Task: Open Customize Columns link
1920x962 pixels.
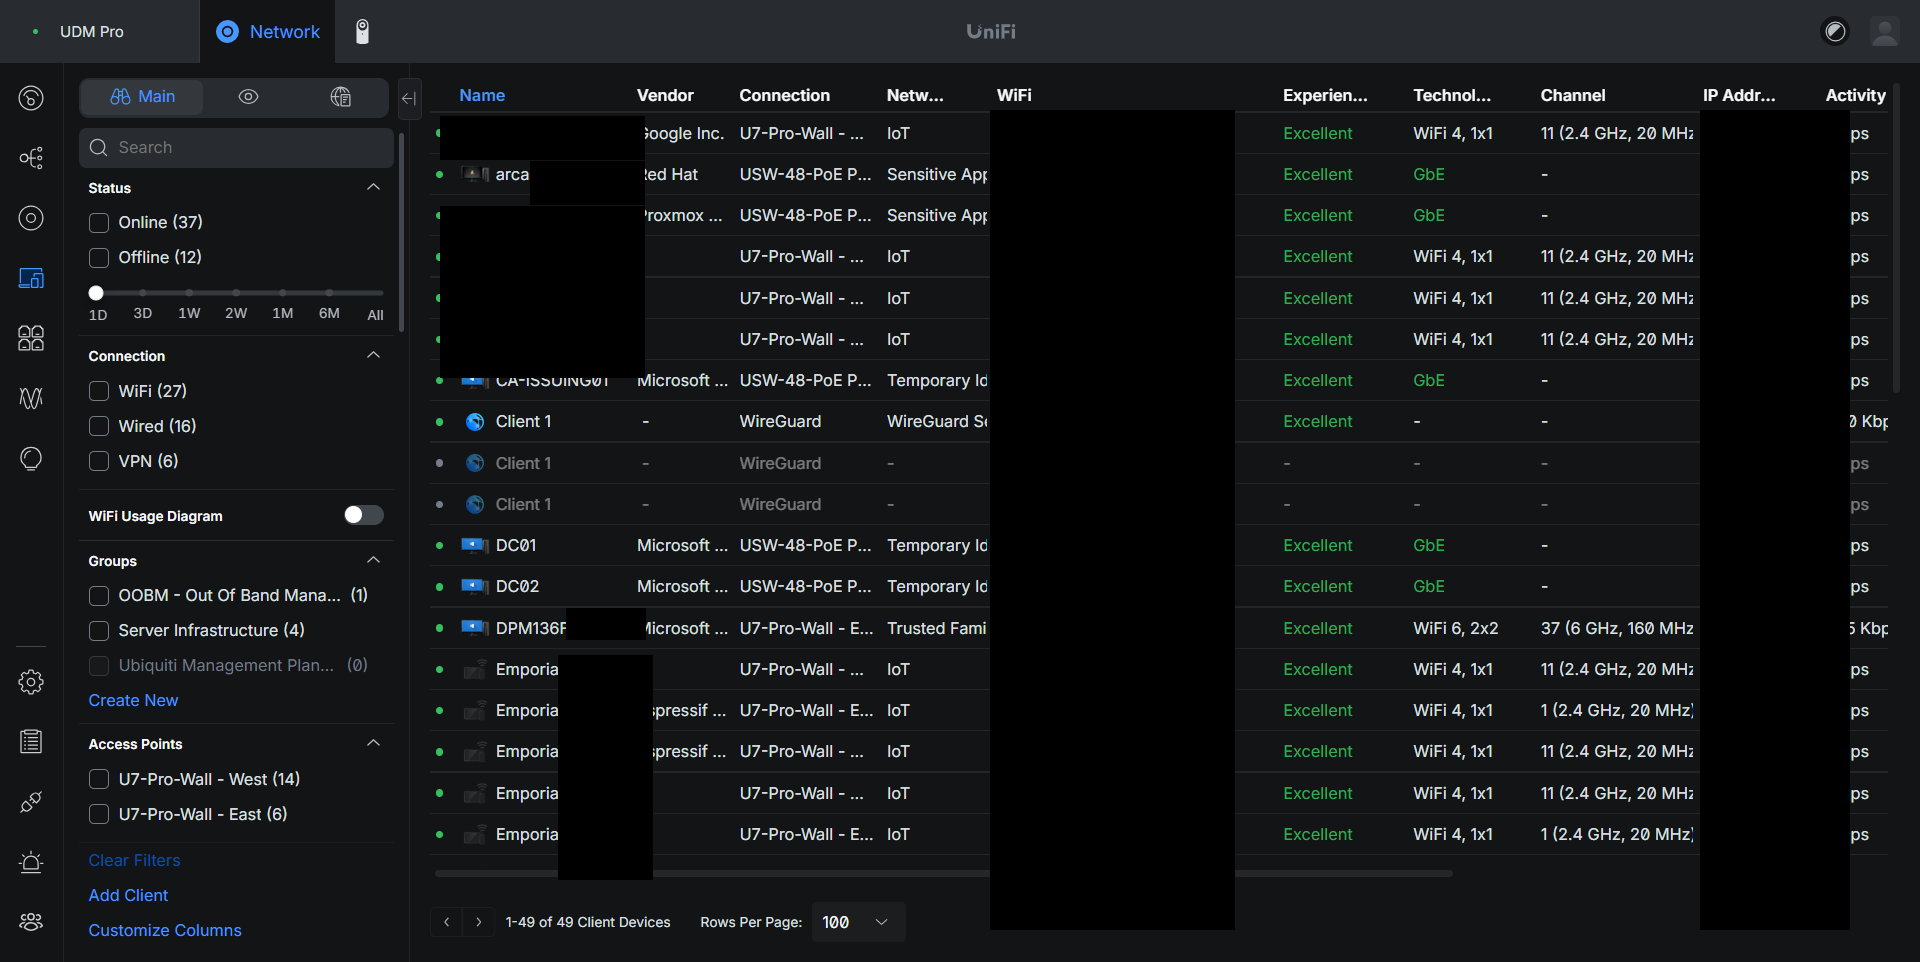Action: pos(165,930)
